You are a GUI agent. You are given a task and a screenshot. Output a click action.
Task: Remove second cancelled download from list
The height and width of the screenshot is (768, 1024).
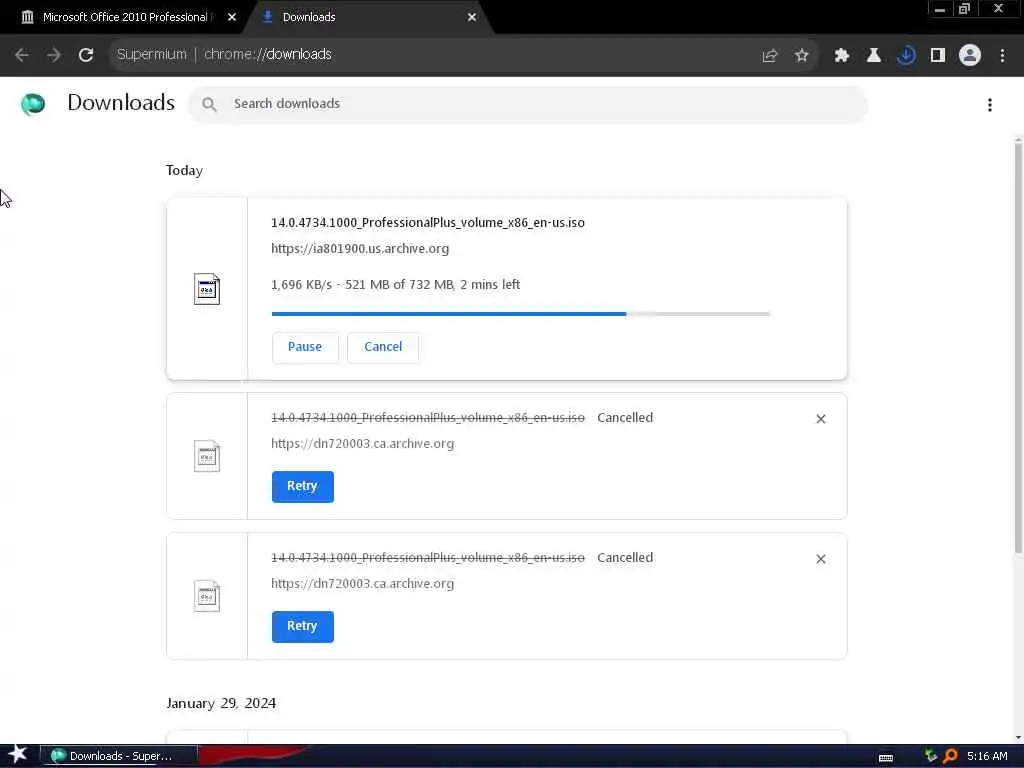(x=821, y=559)
